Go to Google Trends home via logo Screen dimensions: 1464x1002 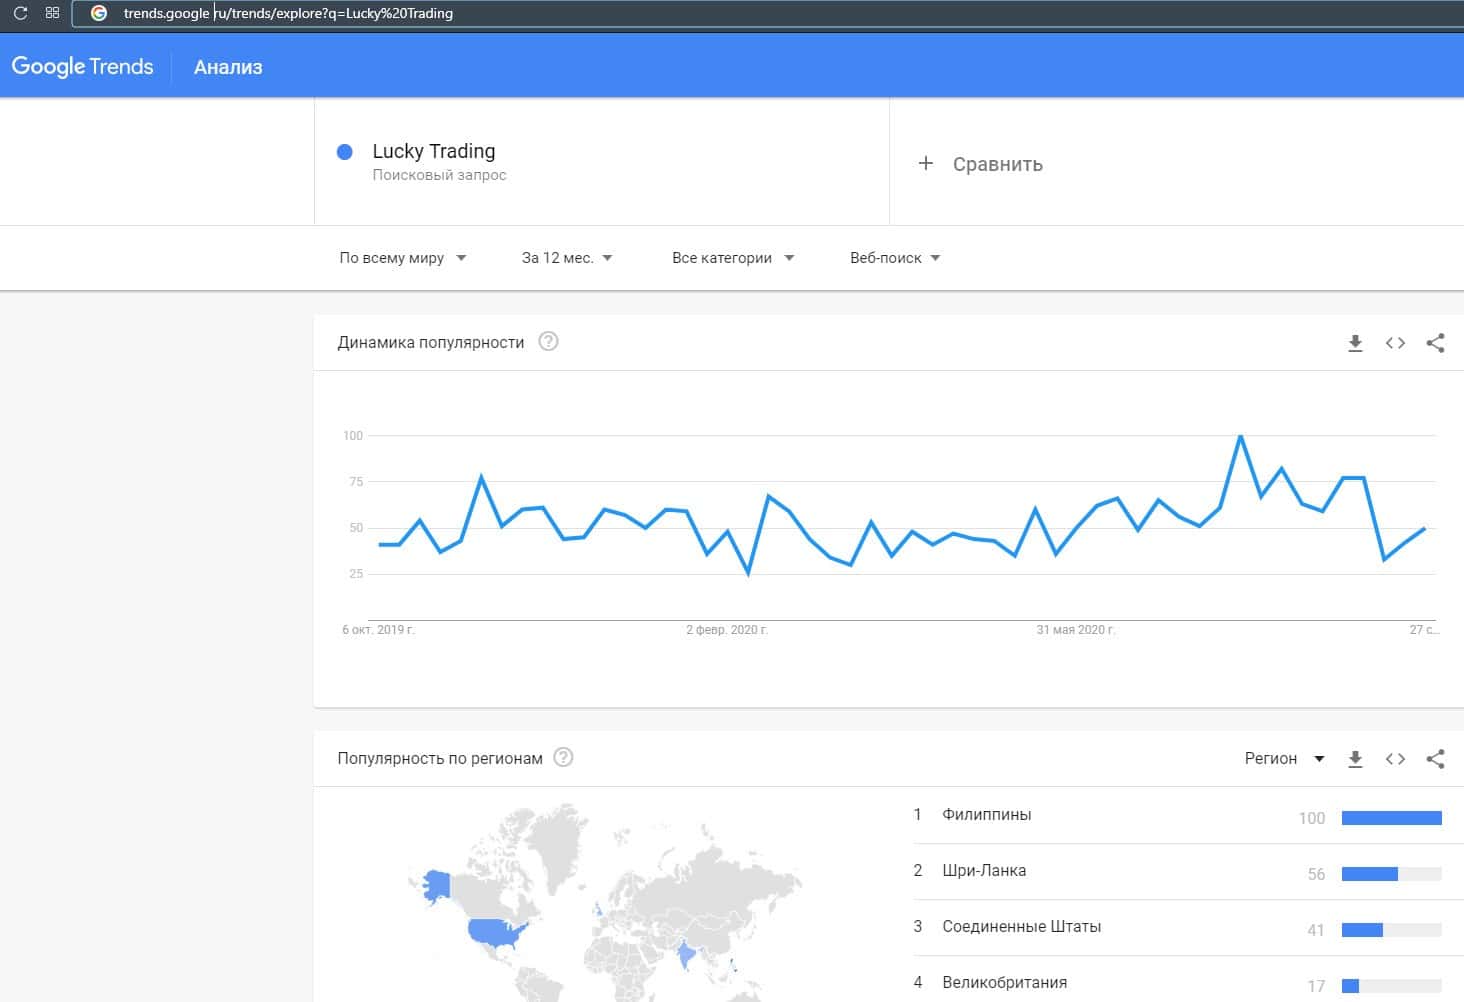point(82,67)
